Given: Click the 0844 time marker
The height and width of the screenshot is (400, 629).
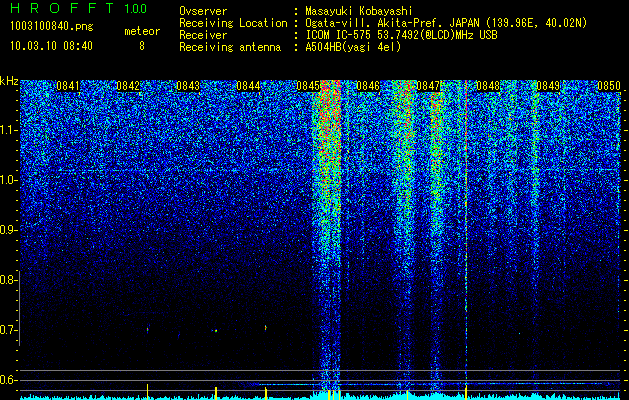Looking at the screenshot, I should tap(248, 86).
